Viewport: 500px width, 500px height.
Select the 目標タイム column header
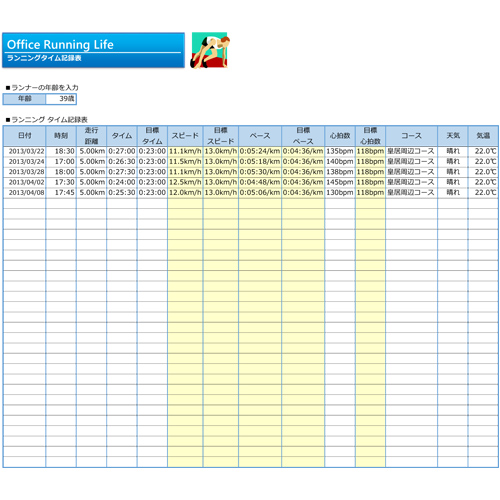tap(152, 136)
